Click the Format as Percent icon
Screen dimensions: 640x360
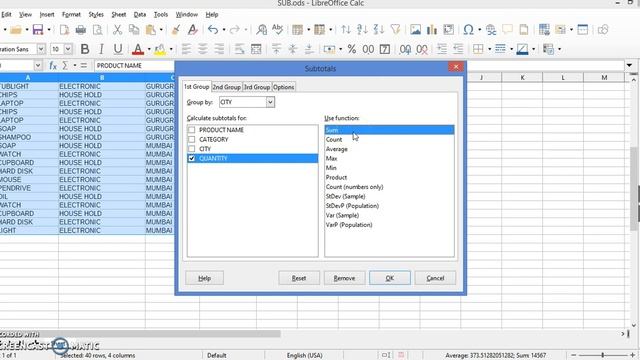tap(352, 49)
